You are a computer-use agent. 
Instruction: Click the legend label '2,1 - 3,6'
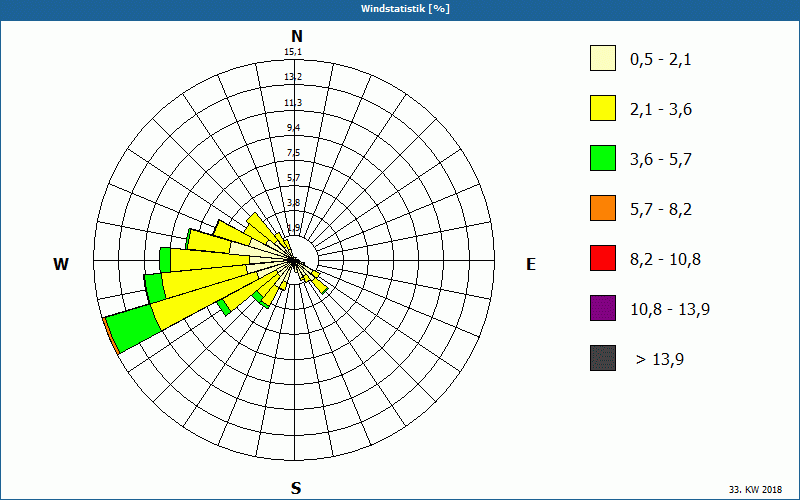click(661, 110)
